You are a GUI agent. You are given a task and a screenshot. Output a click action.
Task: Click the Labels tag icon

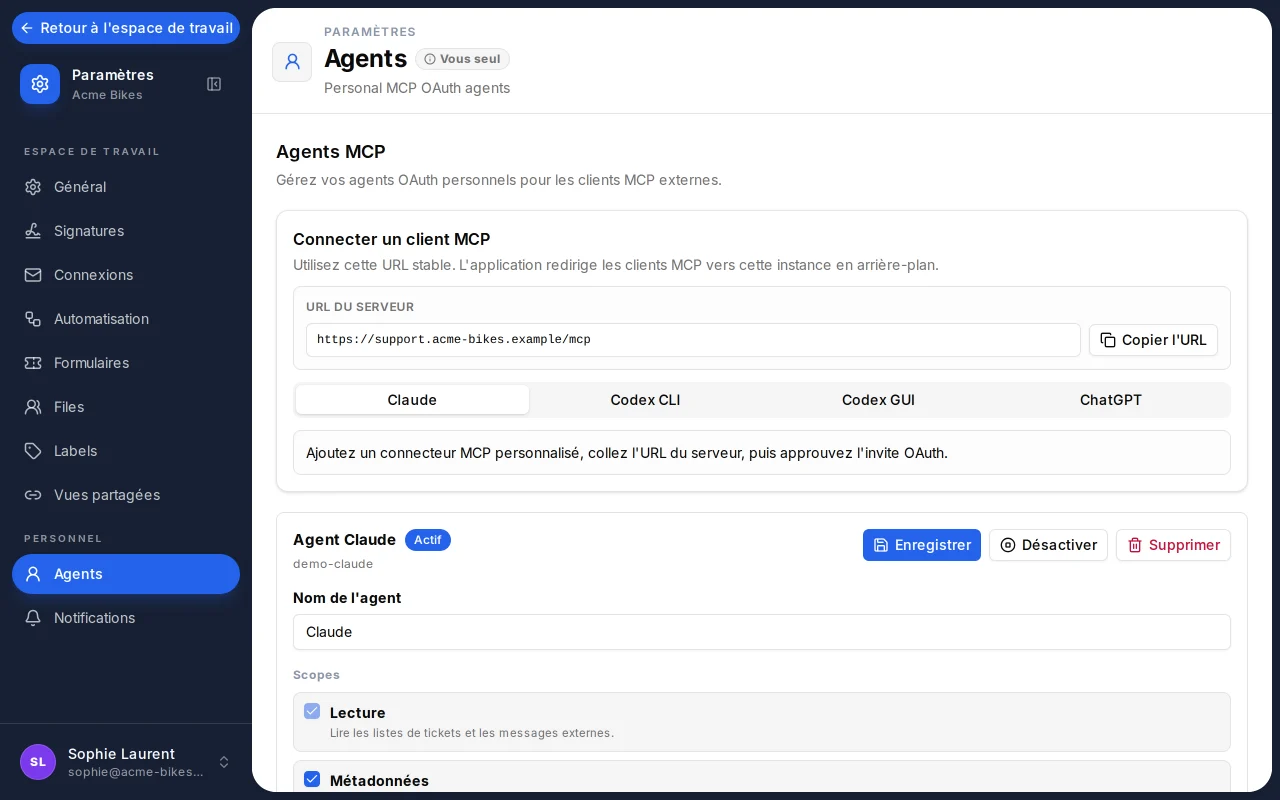(x=33, y=451)
